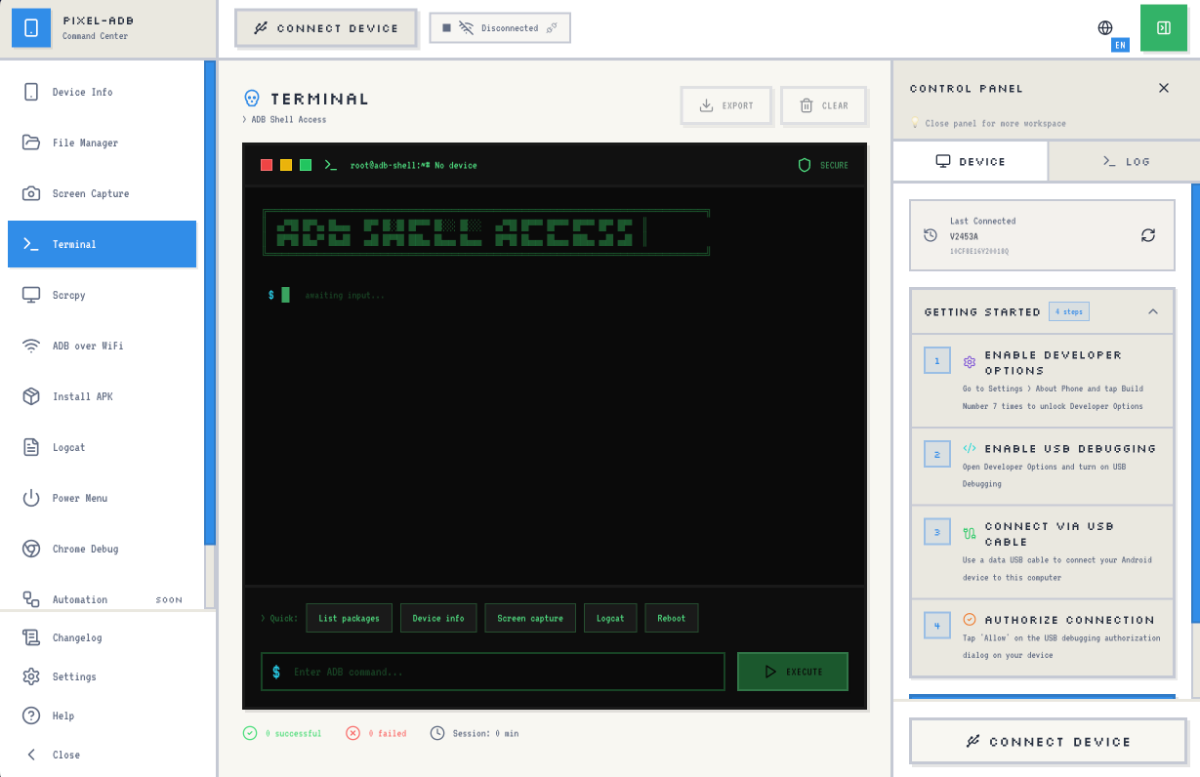1200x777 pixels.
Task: Select step 1 Enable Developer Options
Action: 1042,381
